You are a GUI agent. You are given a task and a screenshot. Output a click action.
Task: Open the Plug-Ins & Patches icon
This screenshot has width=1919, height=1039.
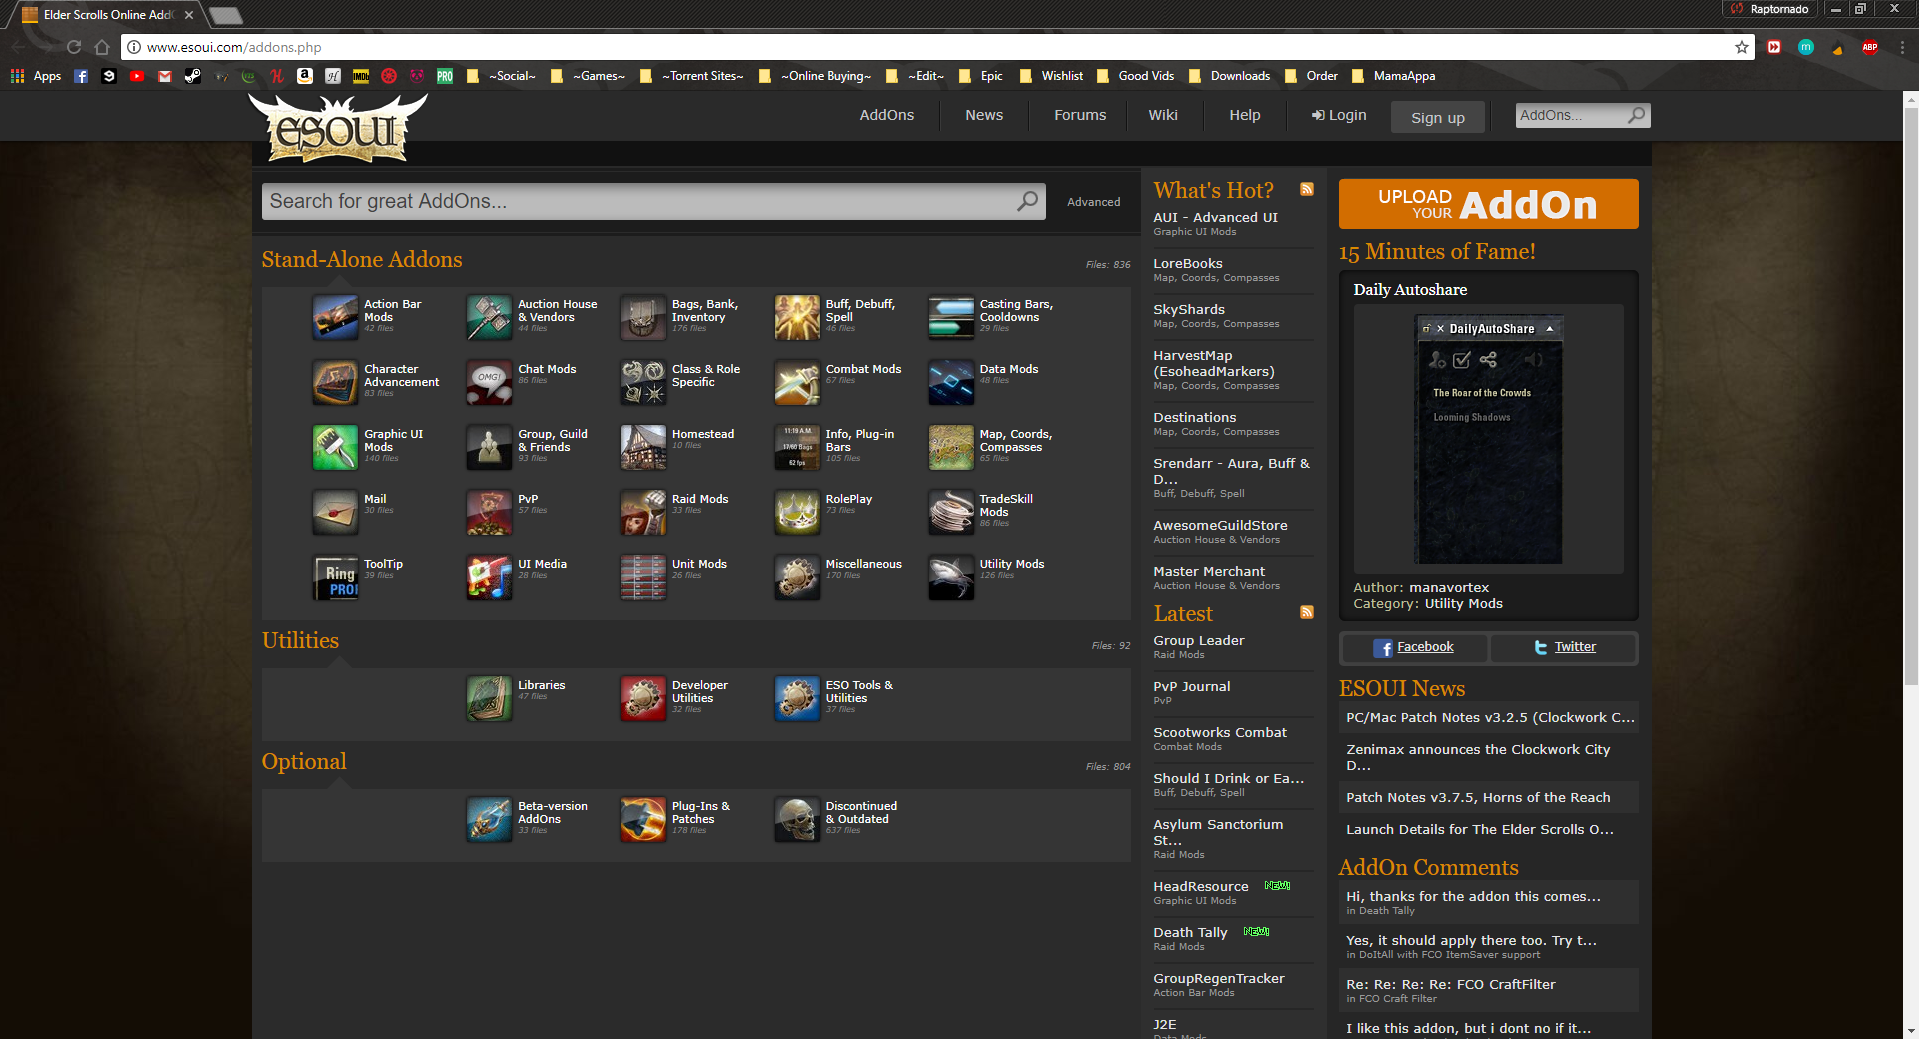point(643,820)
